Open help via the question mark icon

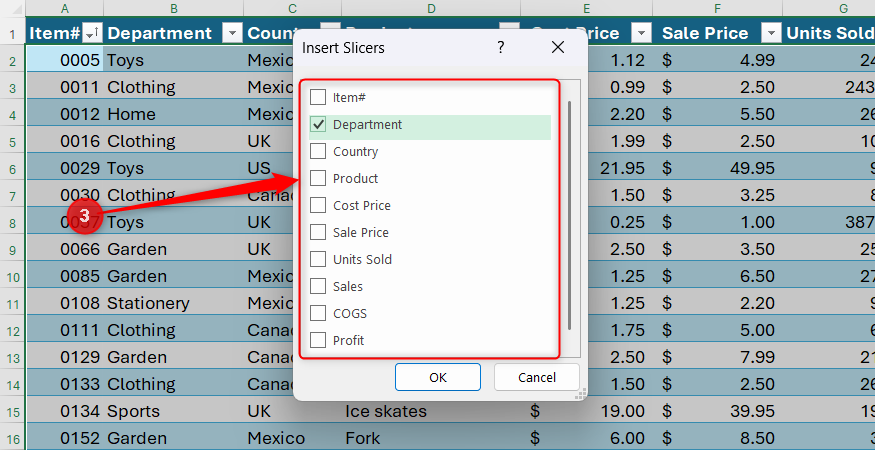[501, 47]
